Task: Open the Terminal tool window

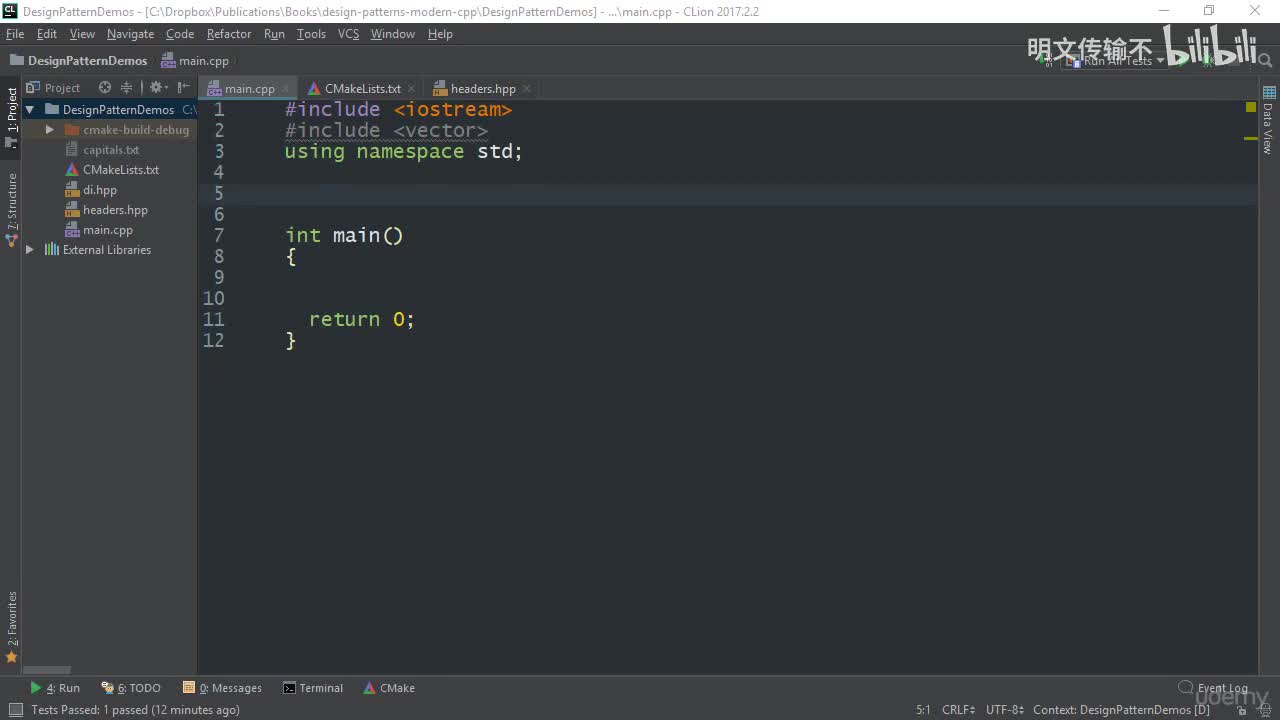Action: [313, 688]
